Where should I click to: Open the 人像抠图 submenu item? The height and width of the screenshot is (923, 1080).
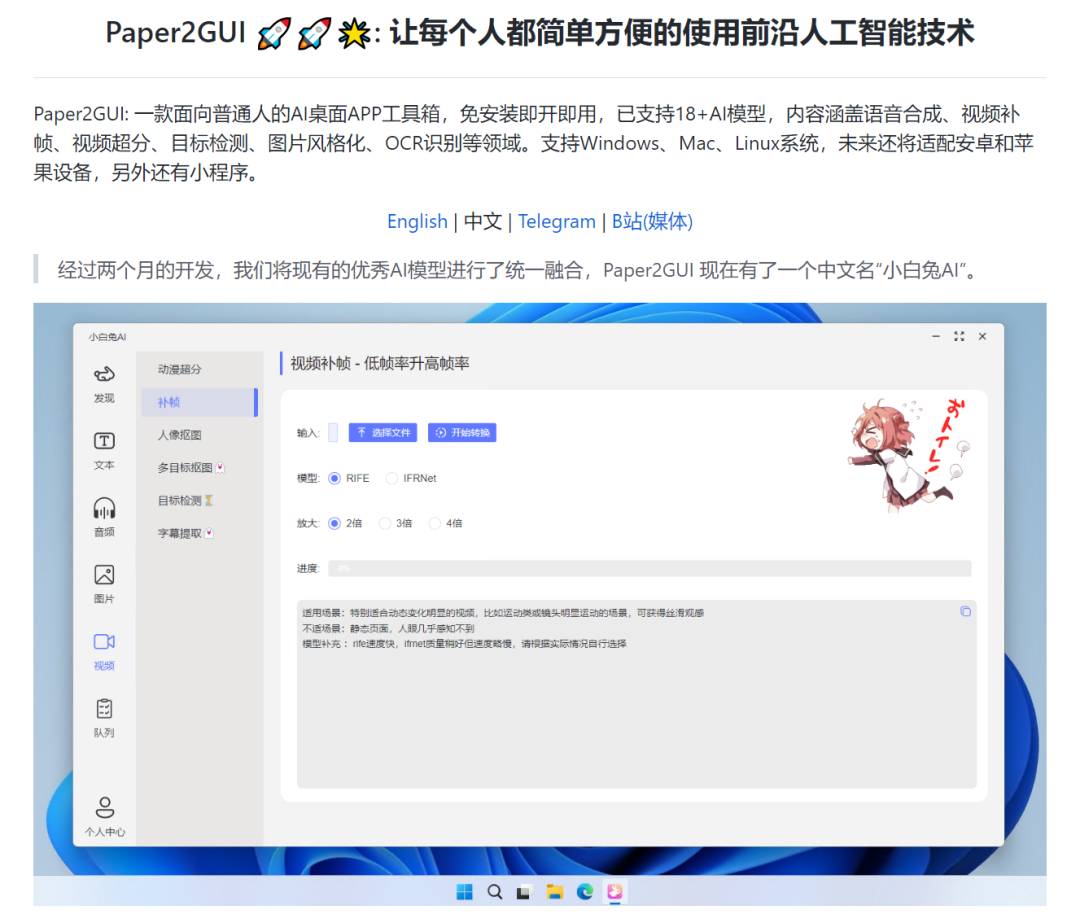(200, 435)
